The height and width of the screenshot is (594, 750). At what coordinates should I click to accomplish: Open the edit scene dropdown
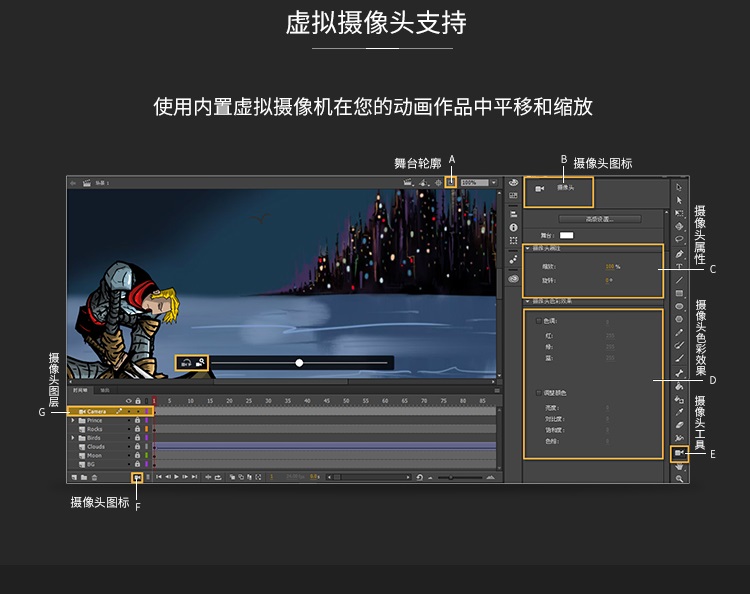pyautogui.click(x=408, y=182)
